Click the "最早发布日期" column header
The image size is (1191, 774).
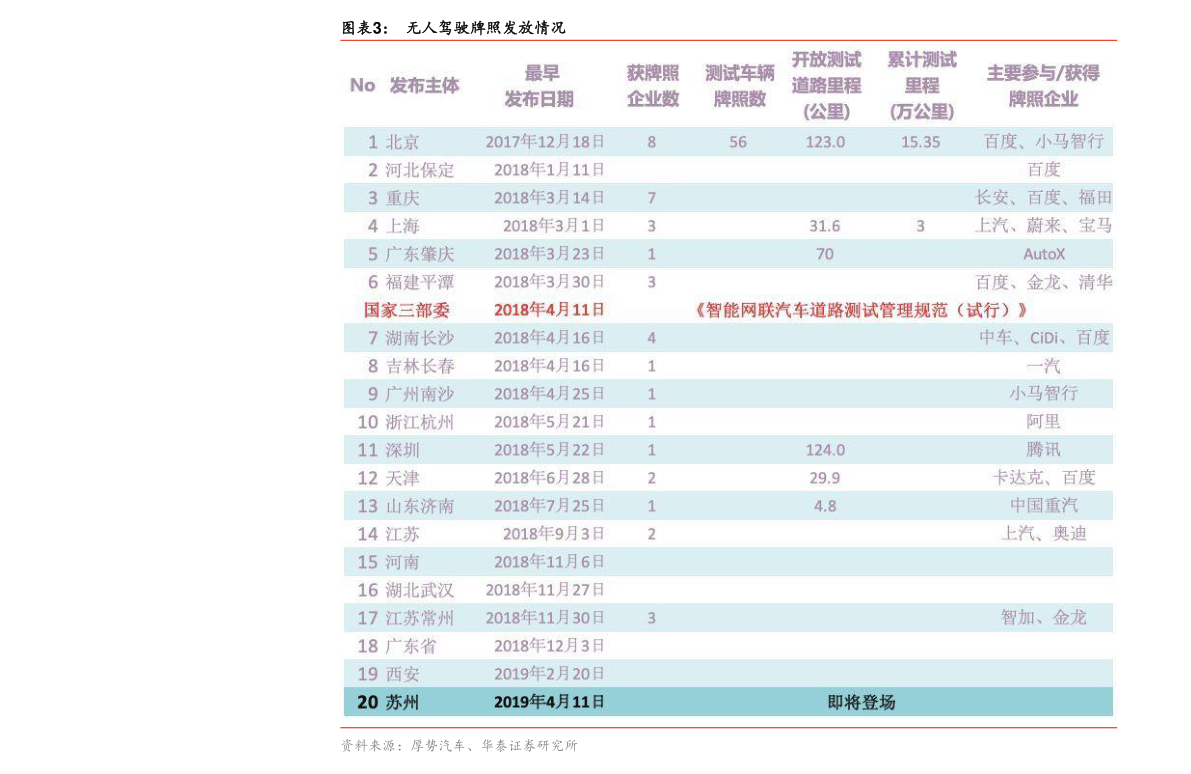[x=539, y=86]
